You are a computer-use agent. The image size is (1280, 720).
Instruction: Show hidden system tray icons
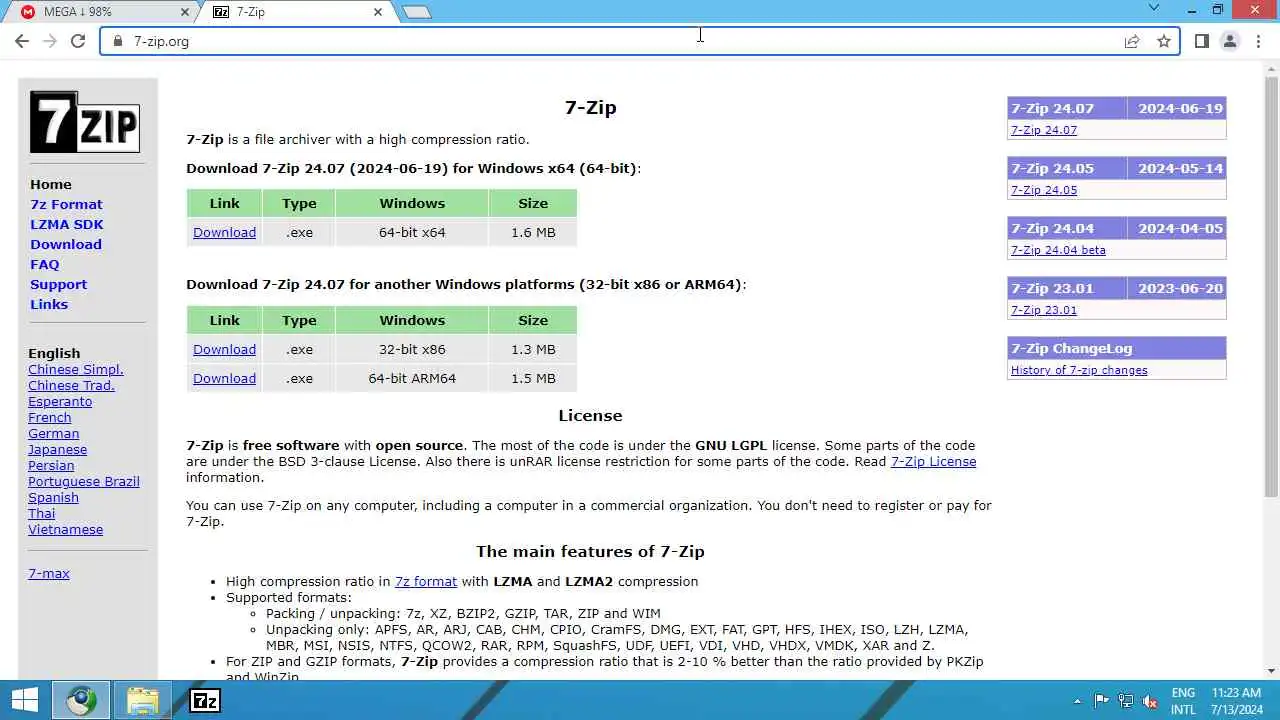point(1077,701)
